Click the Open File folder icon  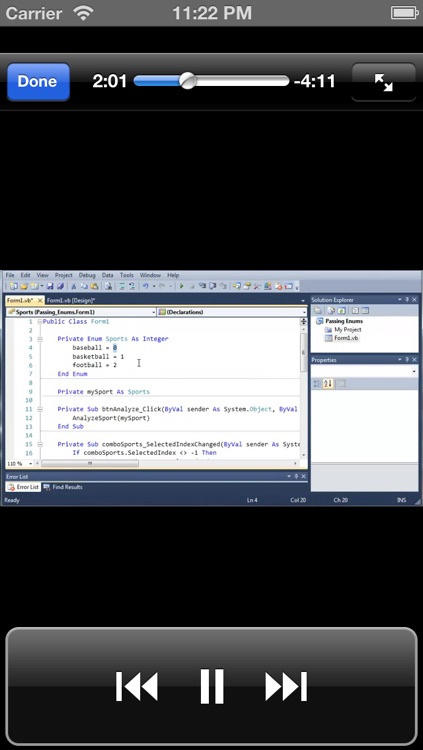point(23,286)
